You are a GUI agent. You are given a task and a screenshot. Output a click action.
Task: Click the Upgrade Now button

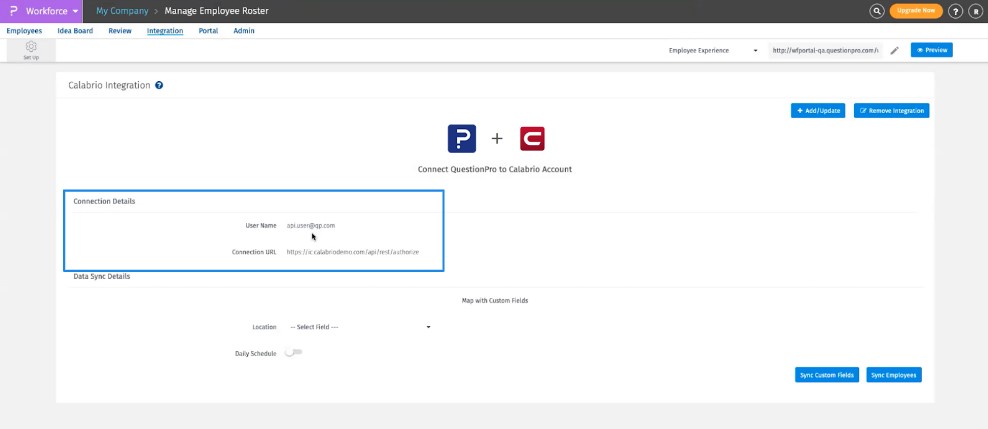tap(916, 11)
